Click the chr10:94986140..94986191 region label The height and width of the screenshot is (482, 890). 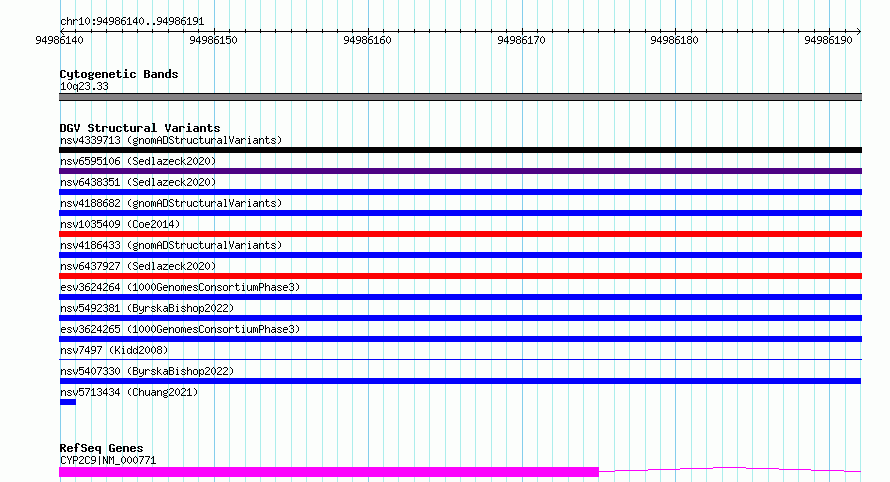click(x=132, y=21)
